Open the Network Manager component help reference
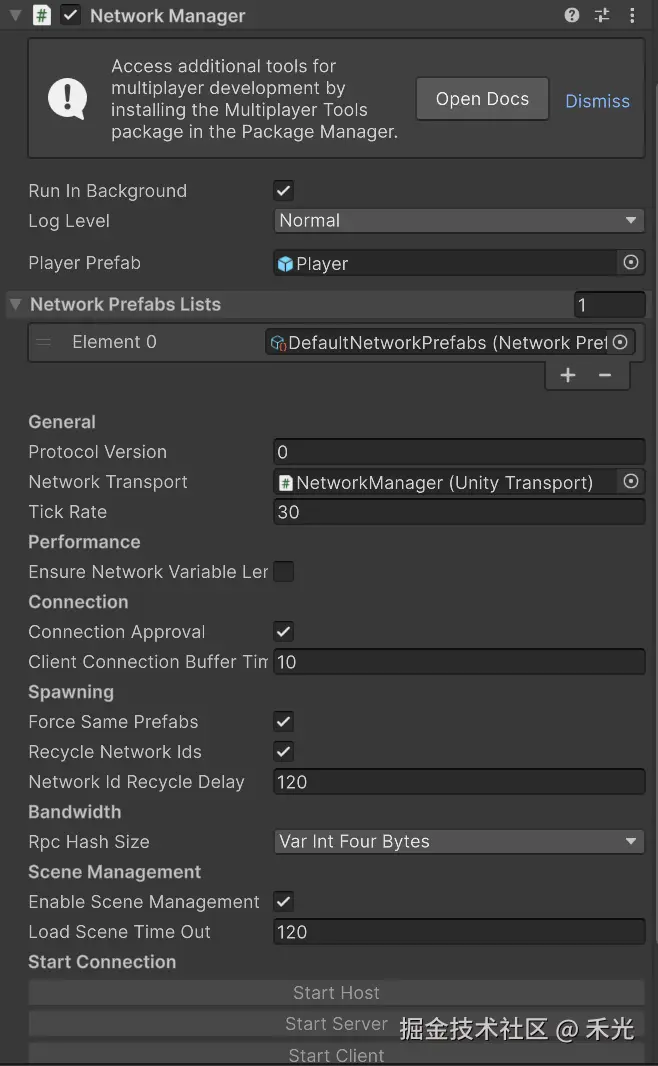The image size is (658, 1066). point(572,15)
